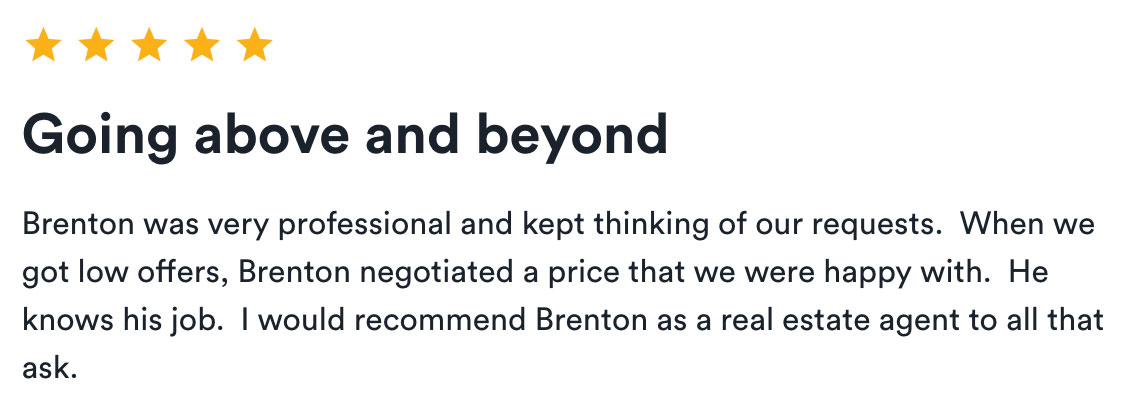Screen dimensions: 1138x412
Task: Click final word 'ask.' of review
Action: tap(49, 368)
